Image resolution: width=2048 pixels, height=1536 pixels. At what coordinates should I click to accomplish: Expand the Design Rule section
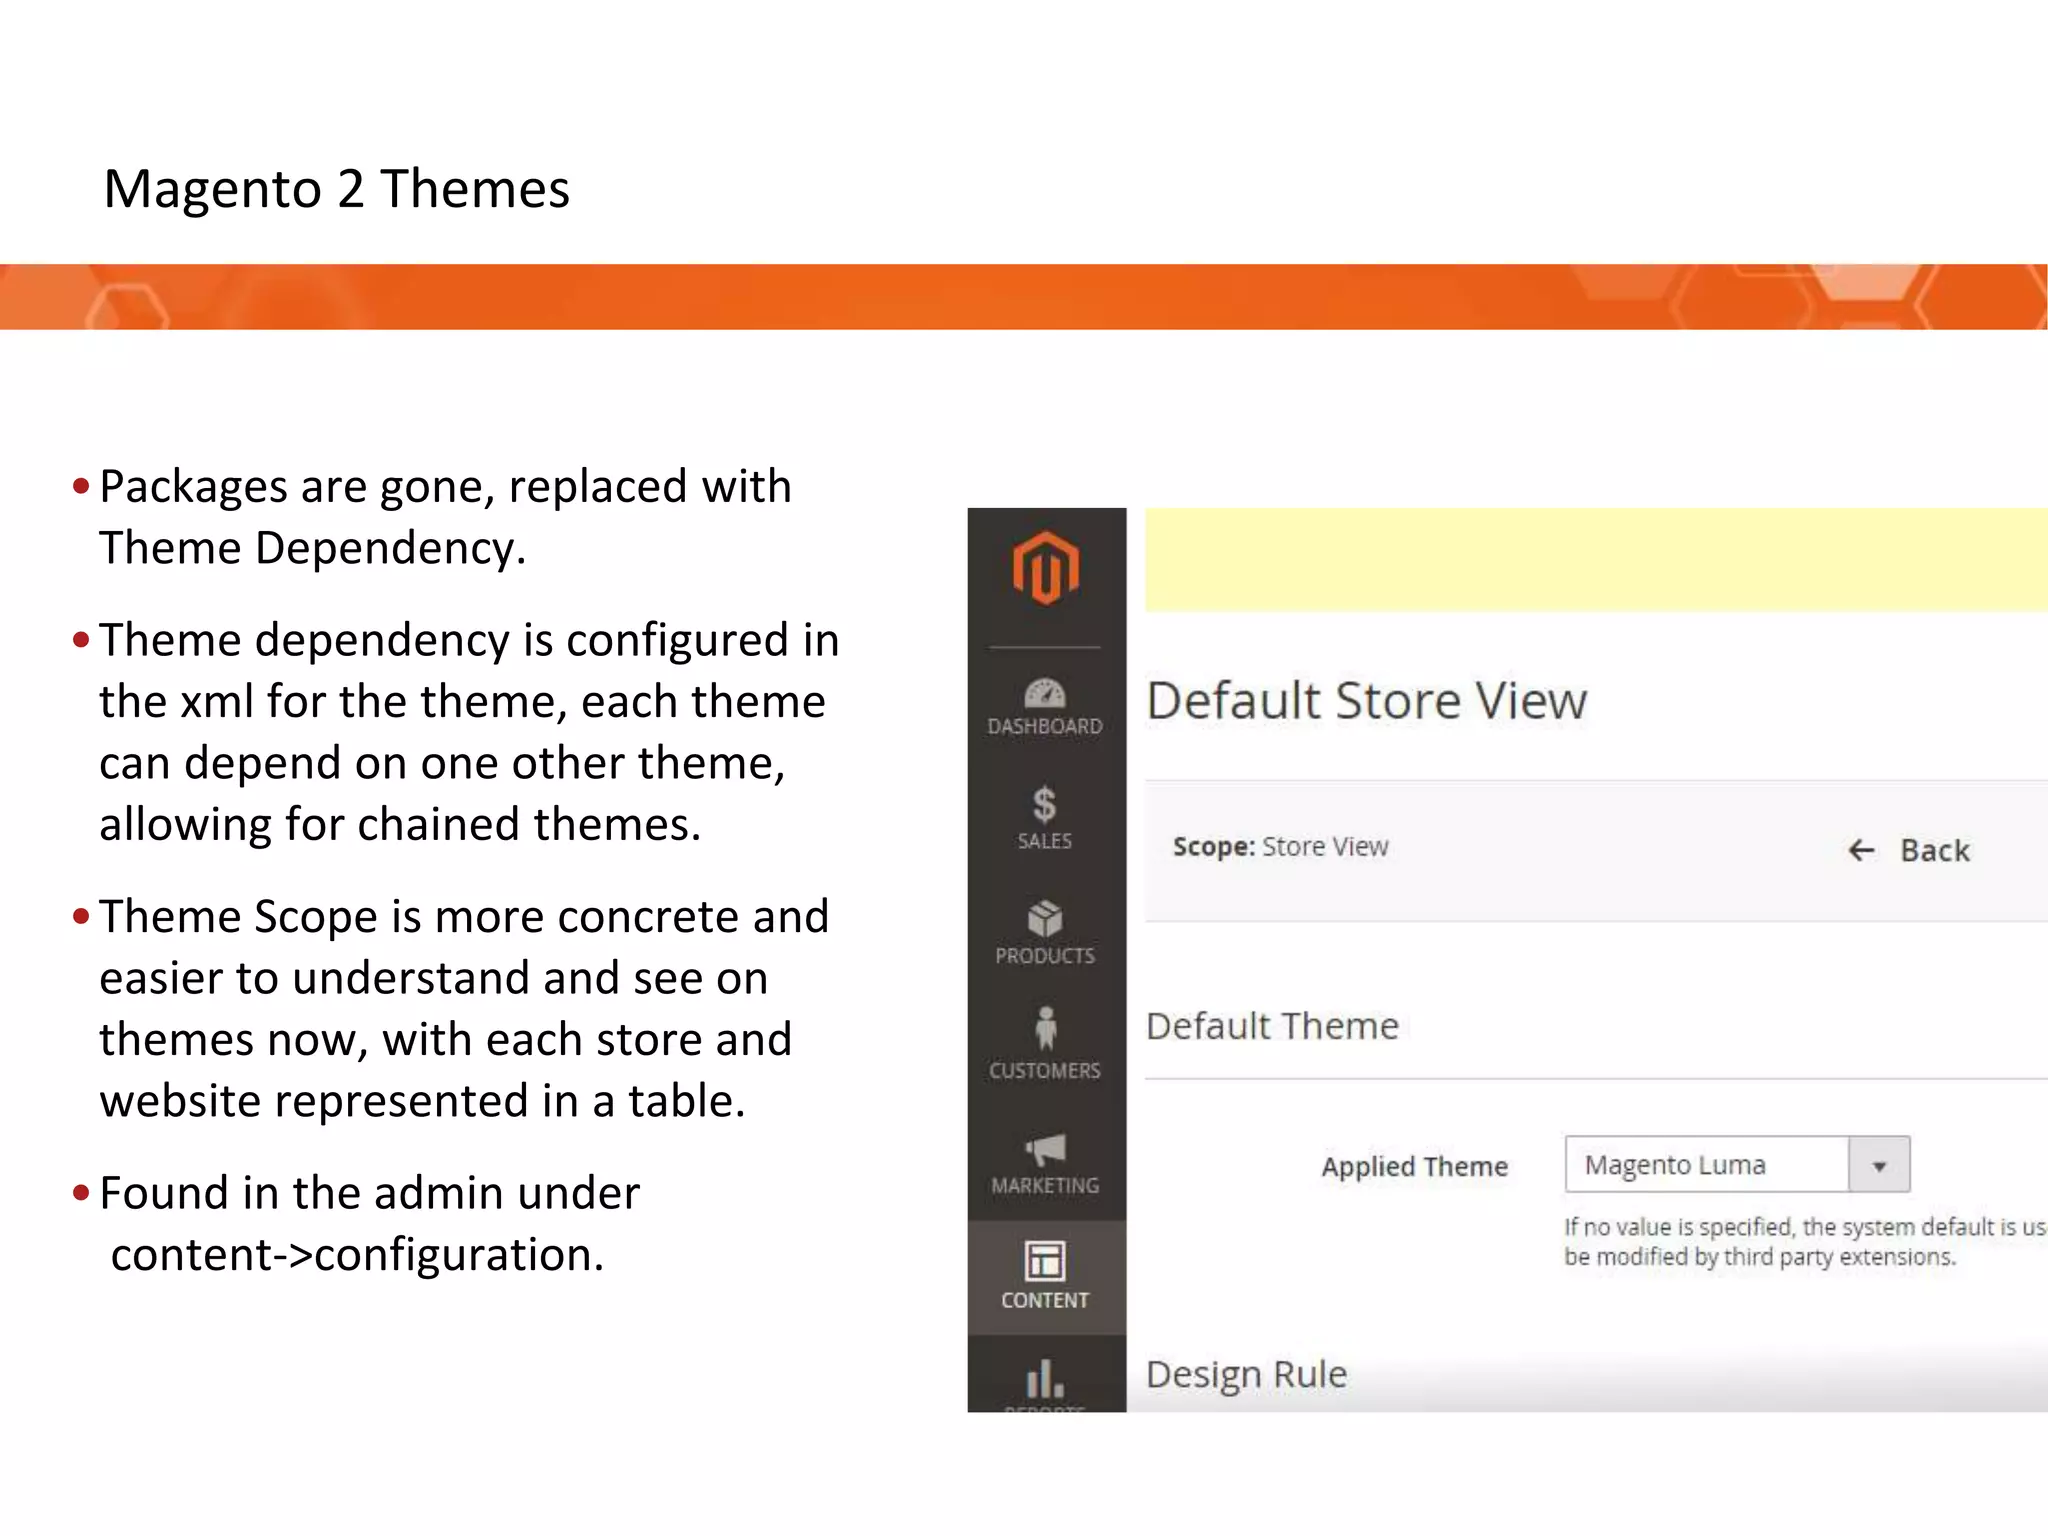point(1246,1375)
